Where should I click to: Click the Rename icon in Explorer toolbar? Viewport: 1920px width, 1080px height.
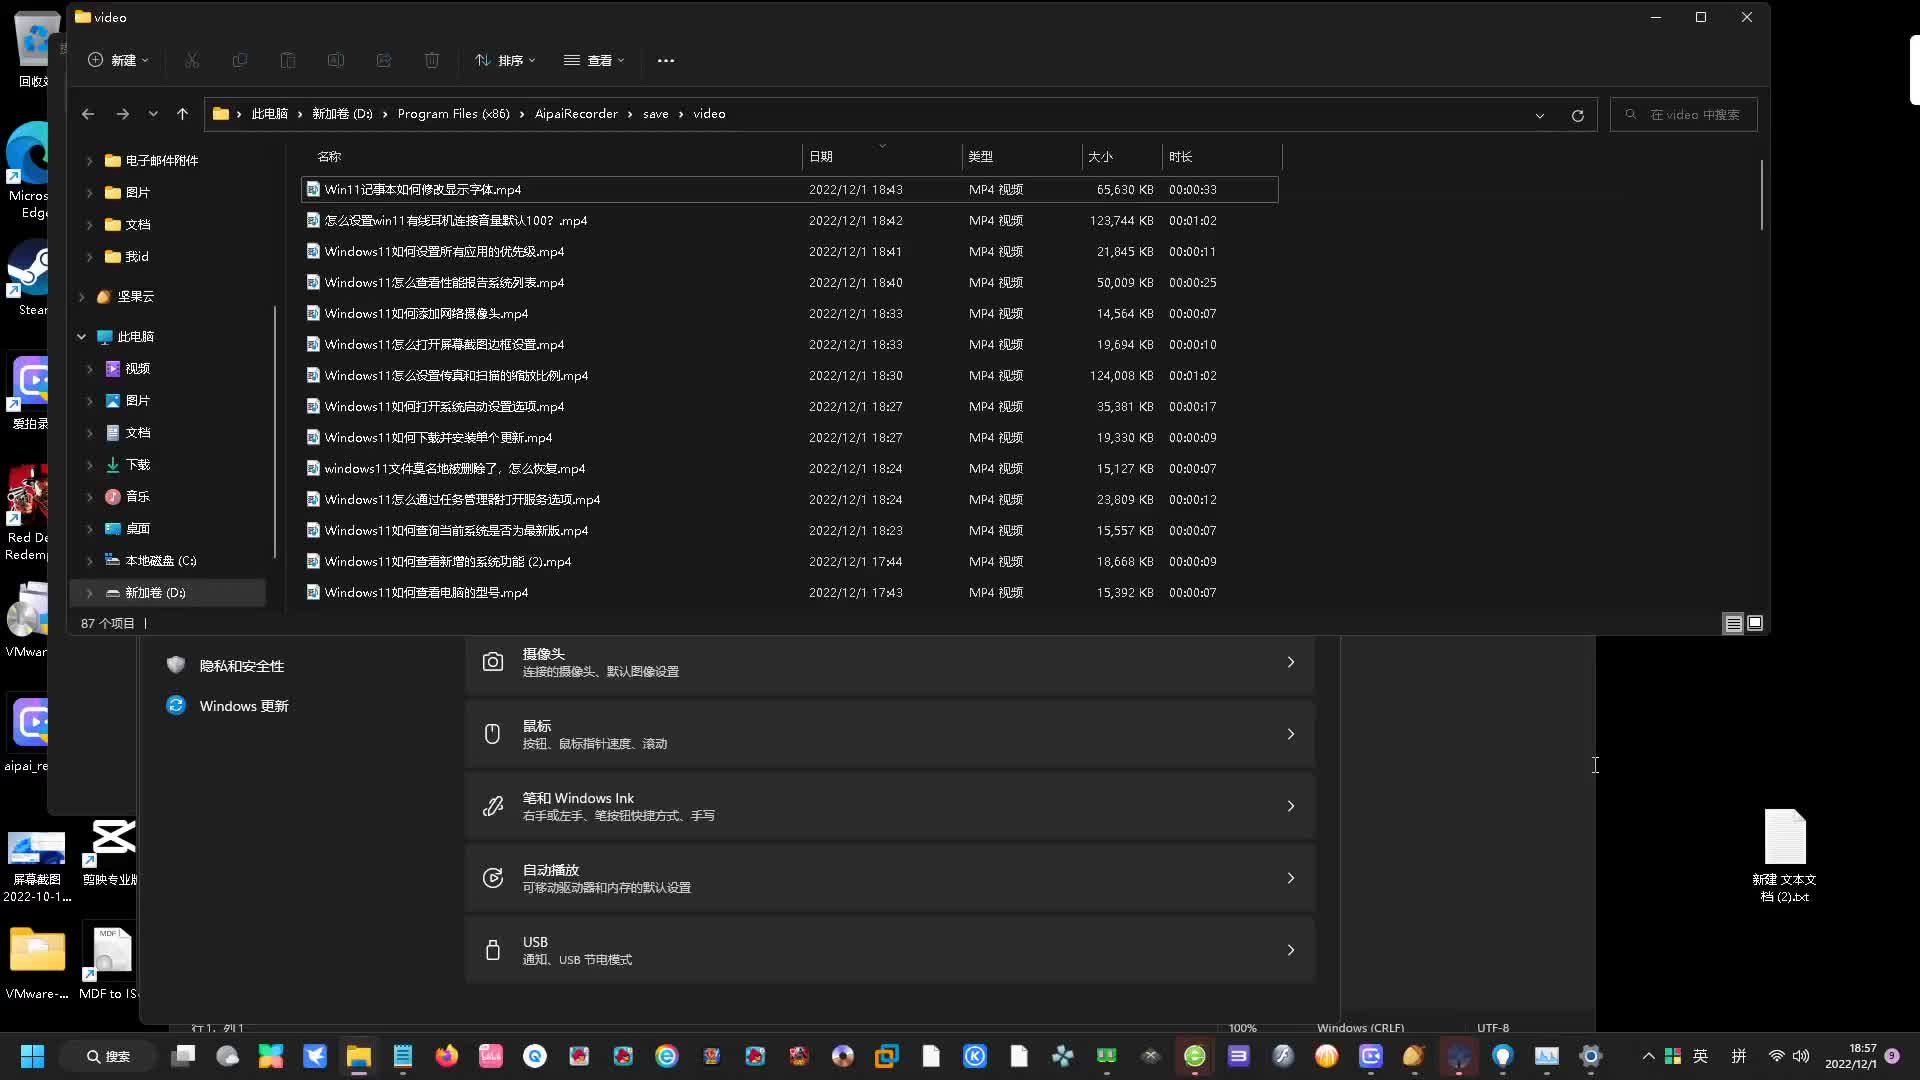[336, 61]
